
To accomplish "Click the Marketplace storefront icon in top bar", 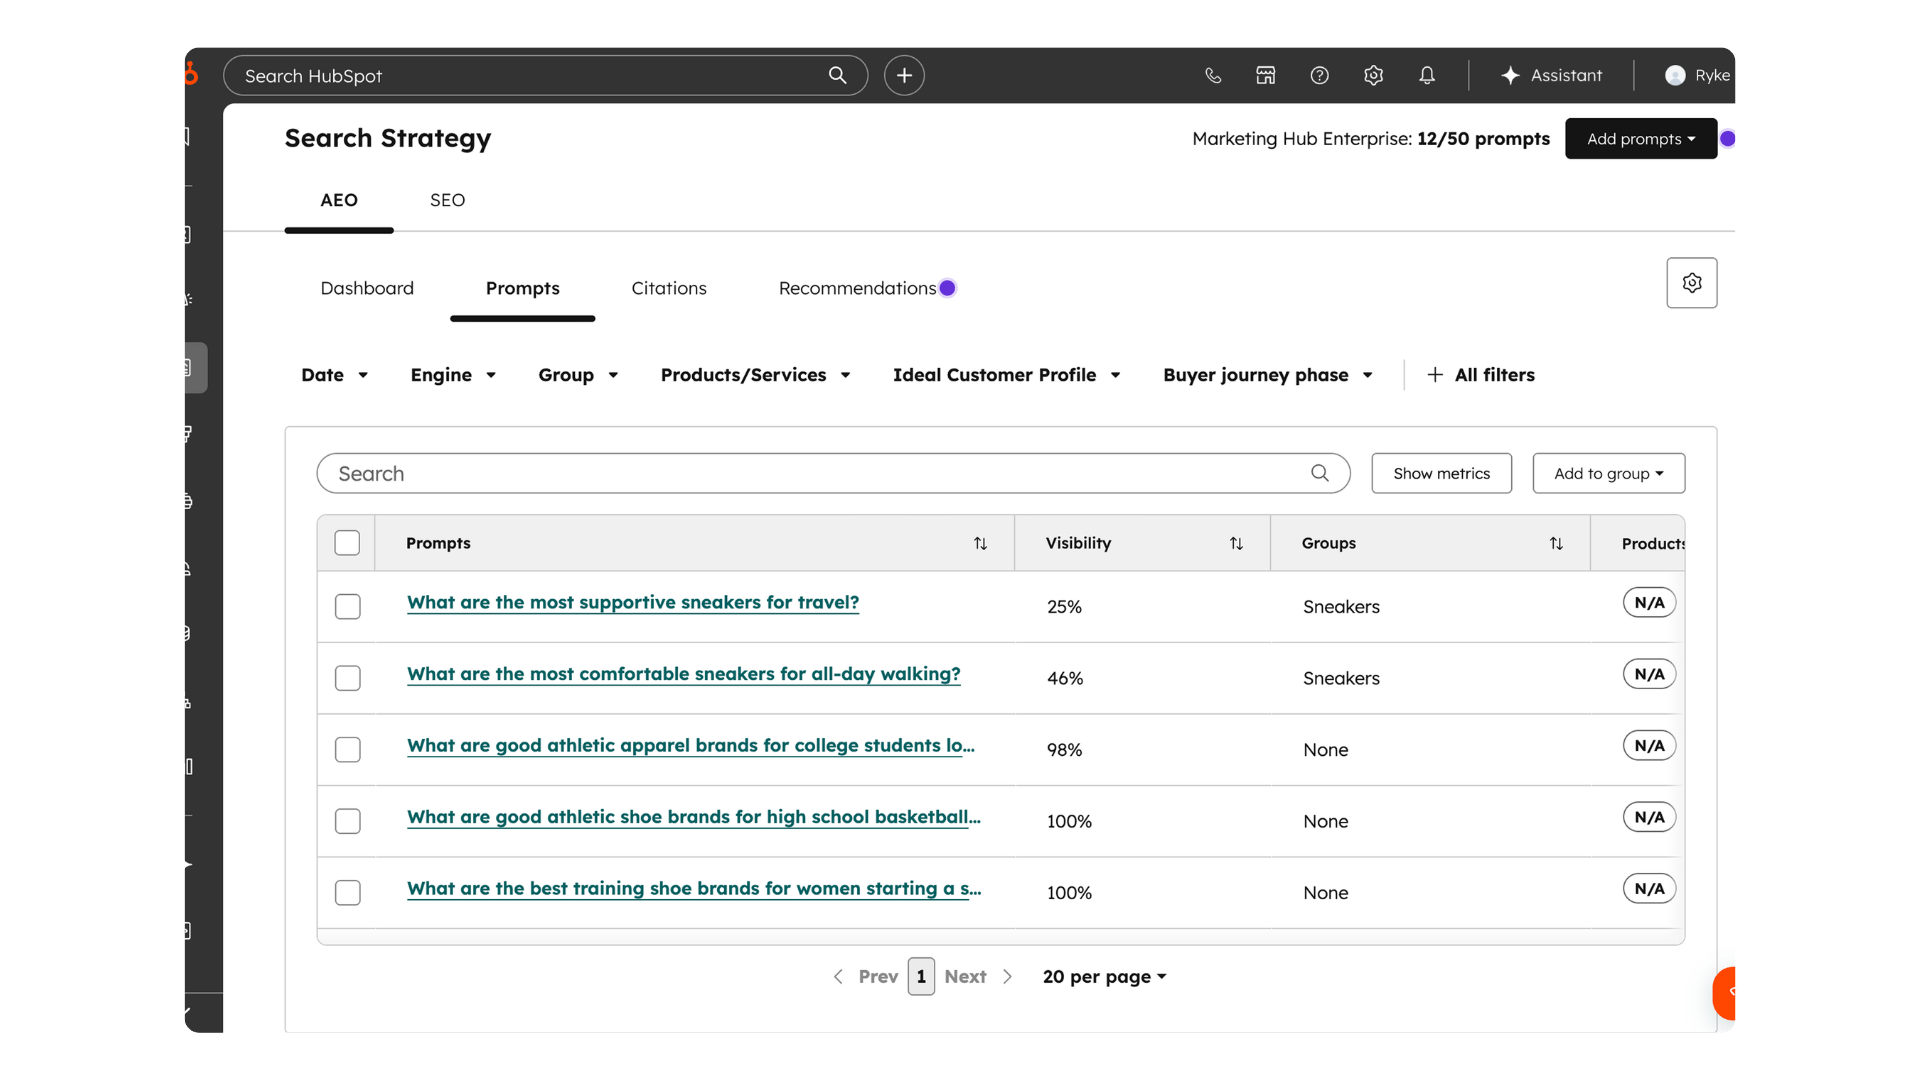I will pos(1265,75).
